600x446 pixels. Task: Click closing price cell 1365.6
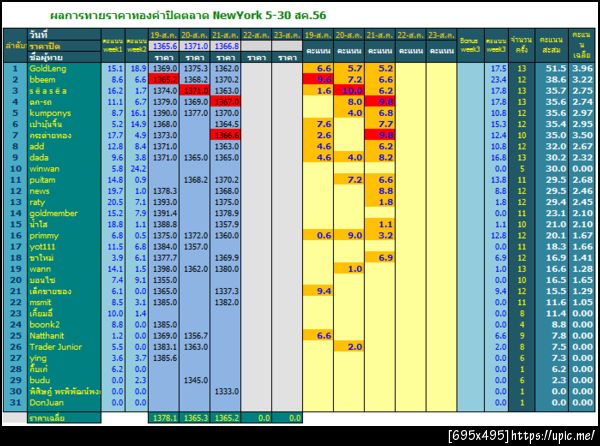pos(164,46)
